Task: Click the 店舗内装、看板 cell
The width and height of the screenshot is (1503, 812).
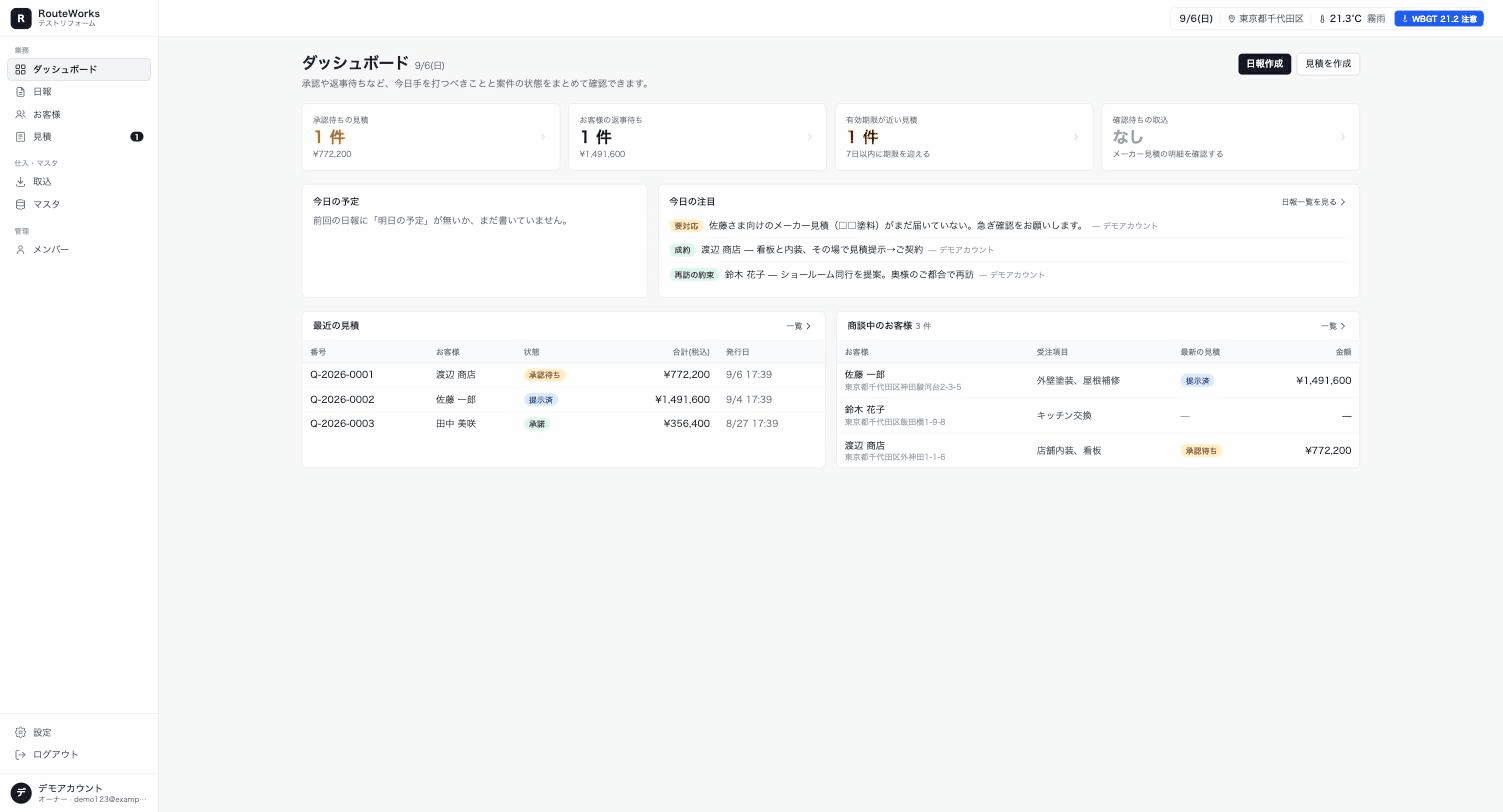Action: [1069, 451]
